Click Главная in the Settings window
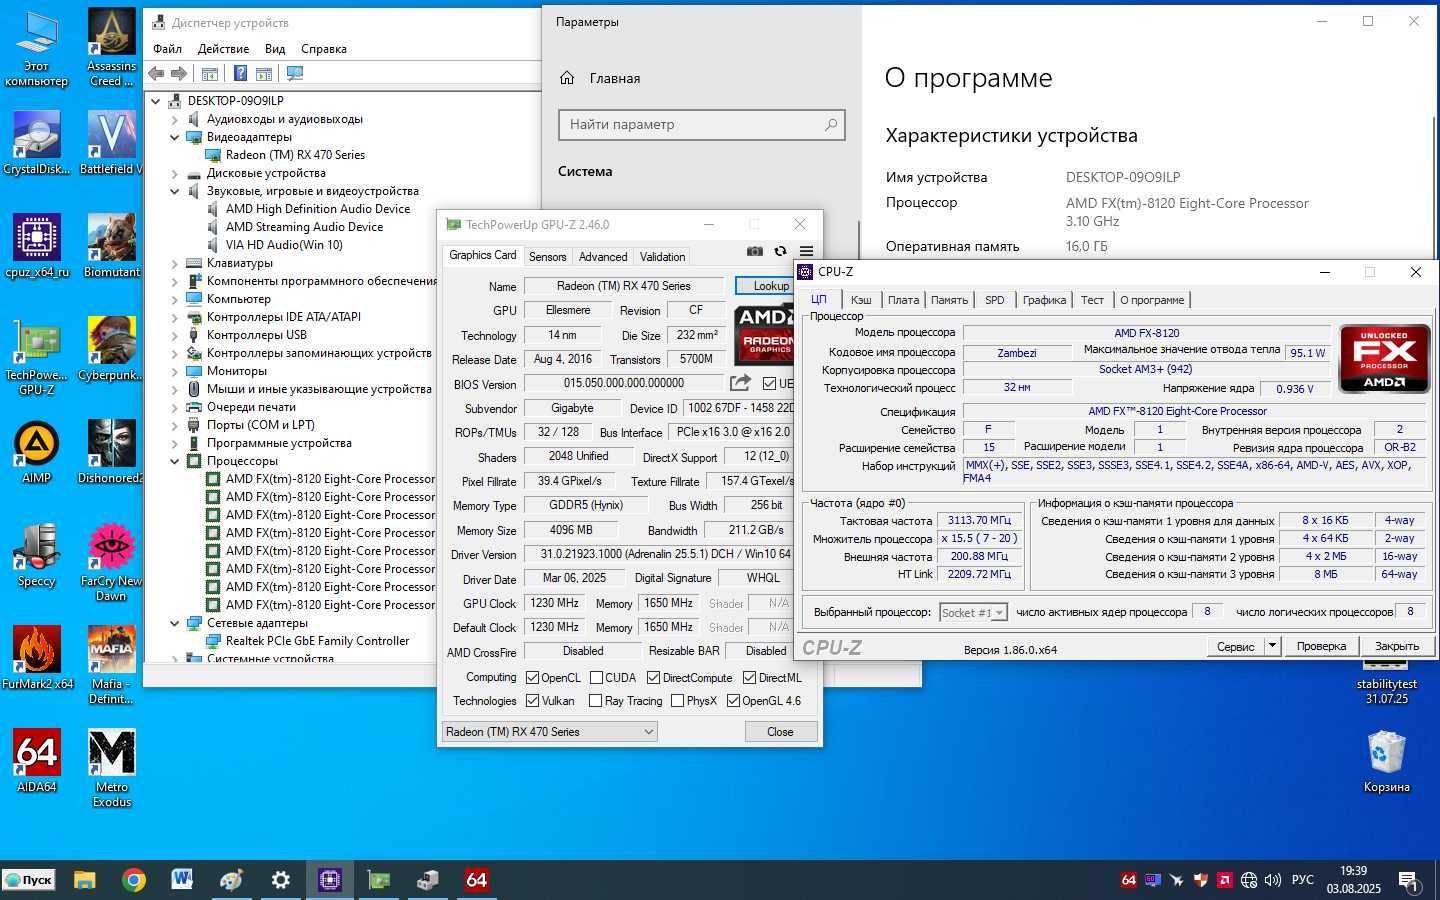The image size is (1440, 900). pyautogui.click(x=615, y=78)
